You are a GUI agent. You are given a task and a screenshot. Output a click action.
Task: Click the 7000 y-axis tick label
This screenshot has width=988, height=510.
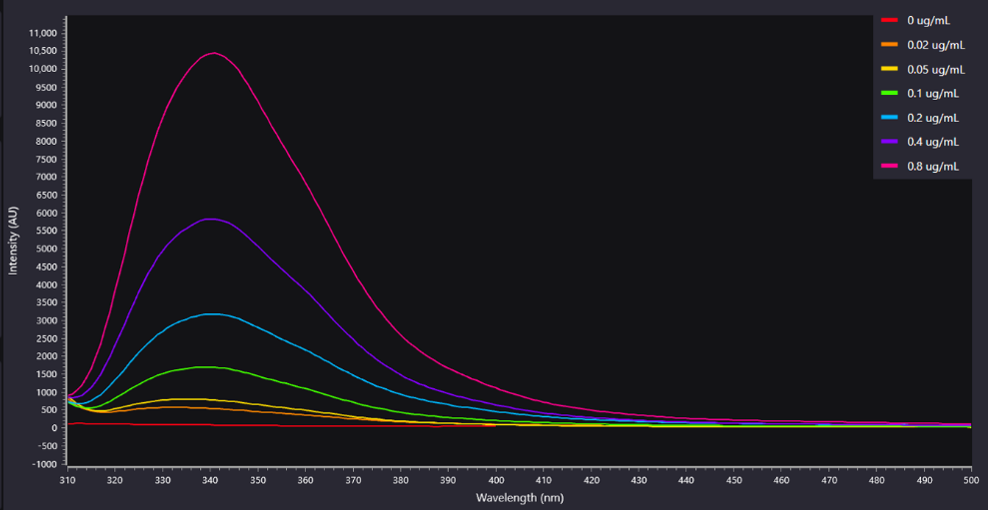pos(48,177)
